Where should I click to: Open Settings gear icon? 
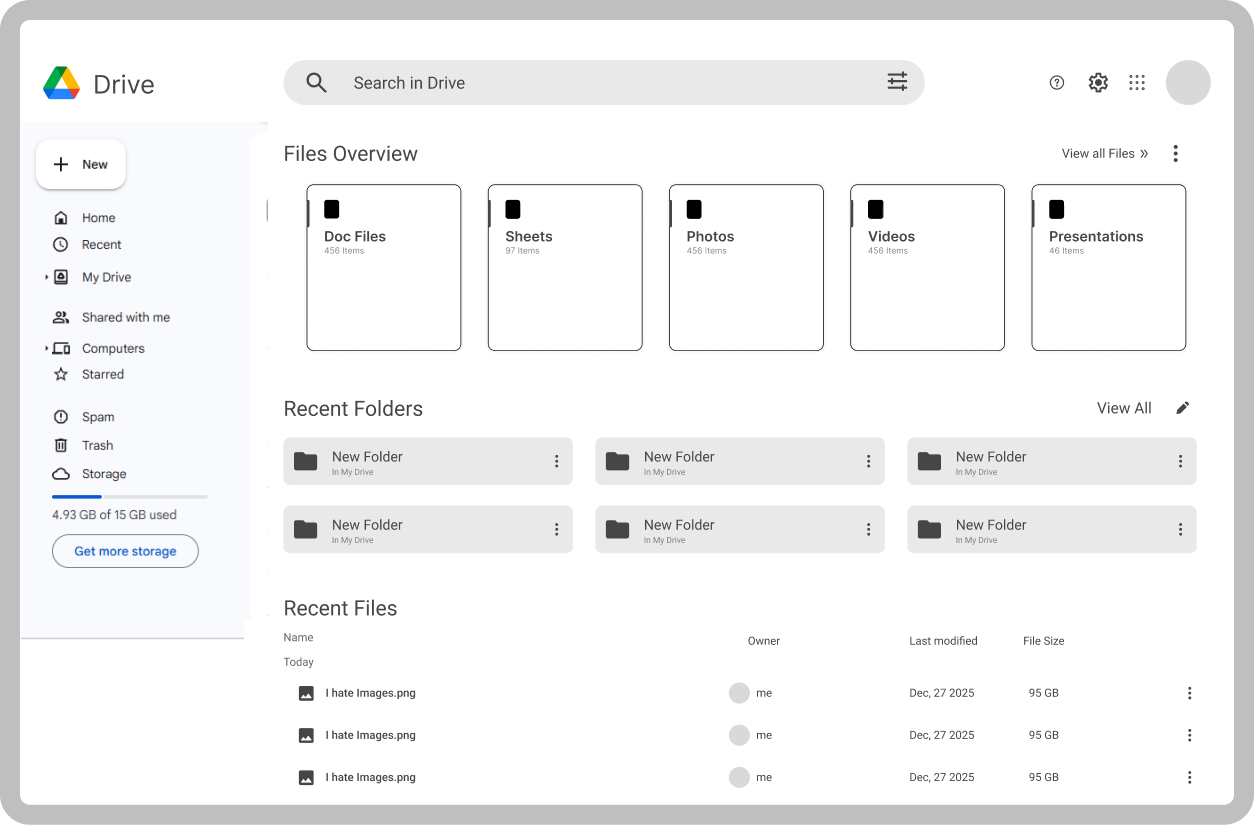(x=1098, y=83)
